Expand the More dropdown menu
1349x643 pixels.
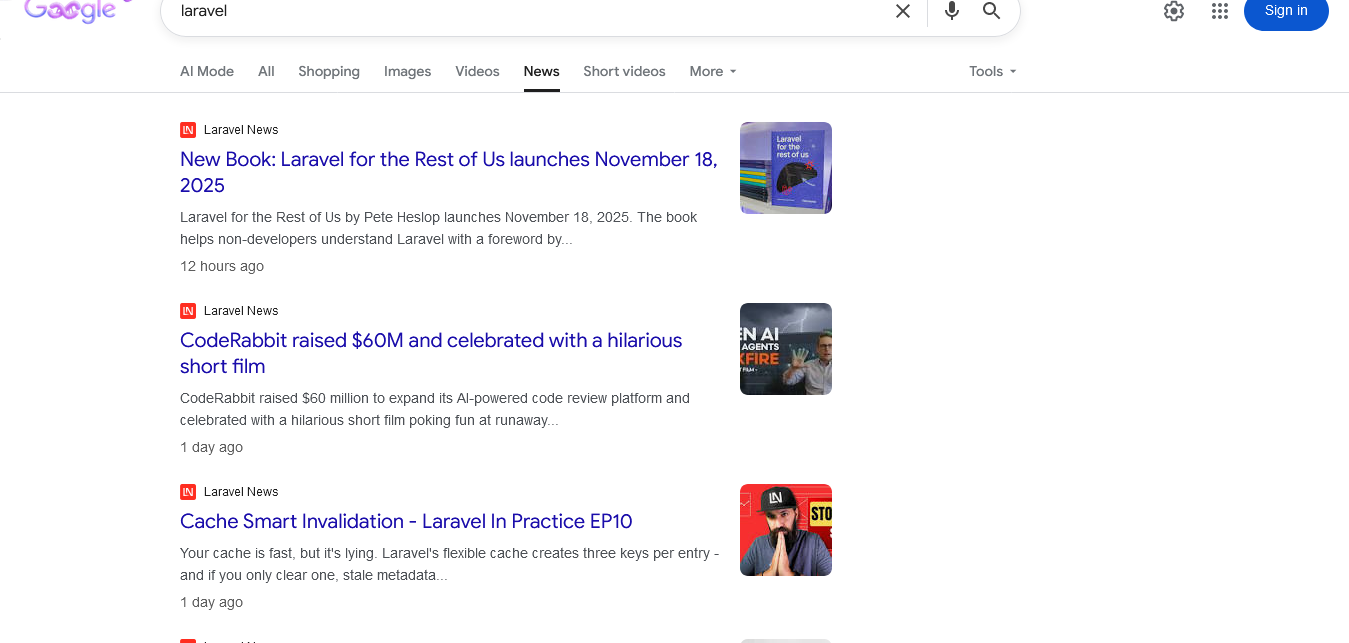(713, 72)
